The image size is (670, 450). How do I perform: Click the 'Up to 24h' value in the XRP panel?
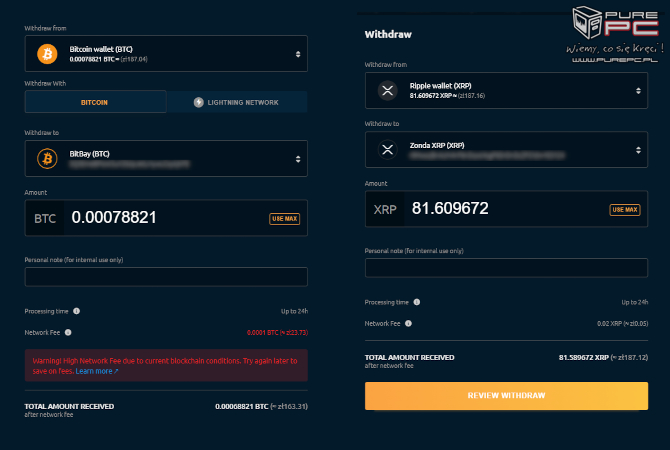635,302
